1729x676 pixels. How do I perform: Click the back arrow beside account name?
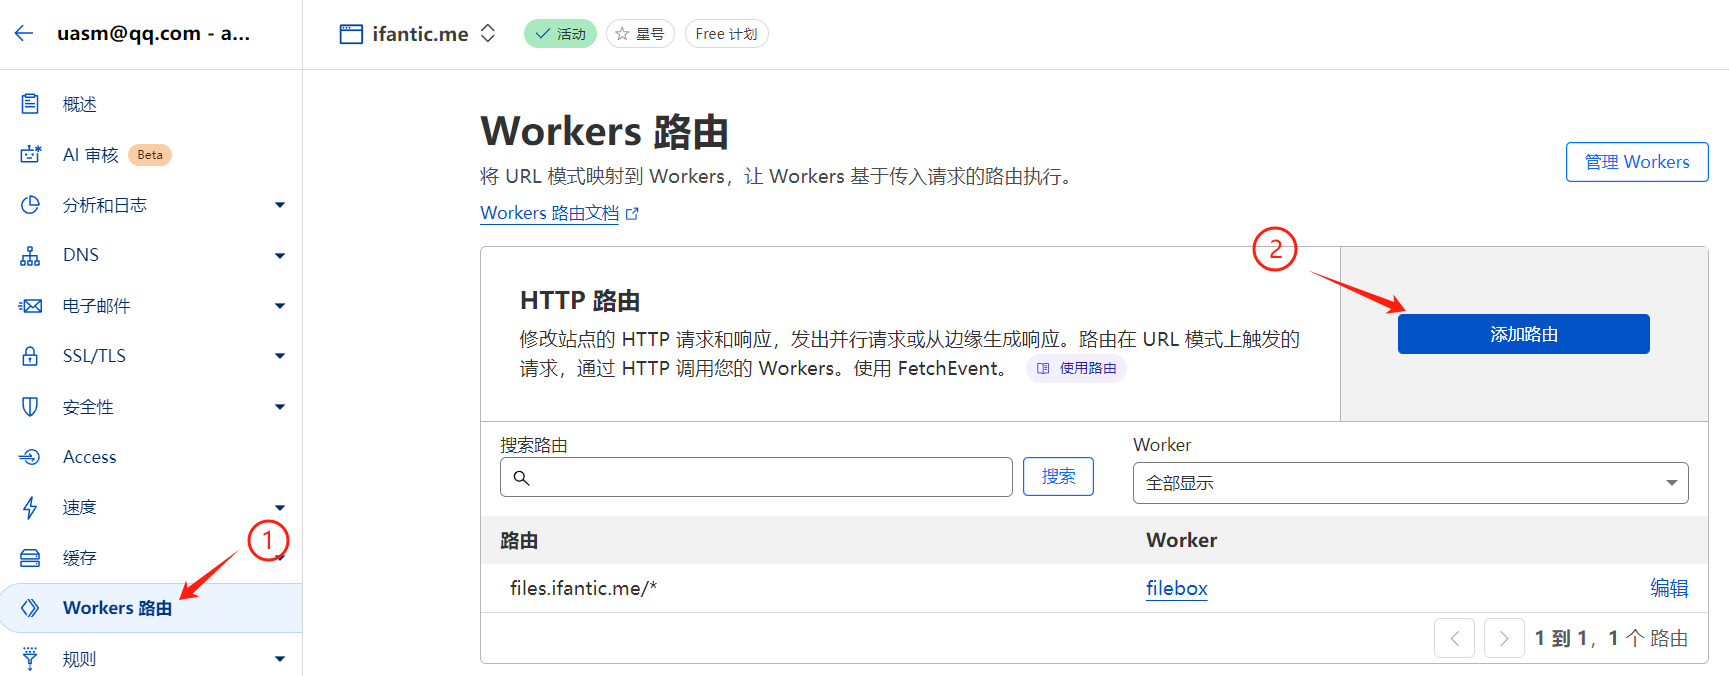pos(24,33)
